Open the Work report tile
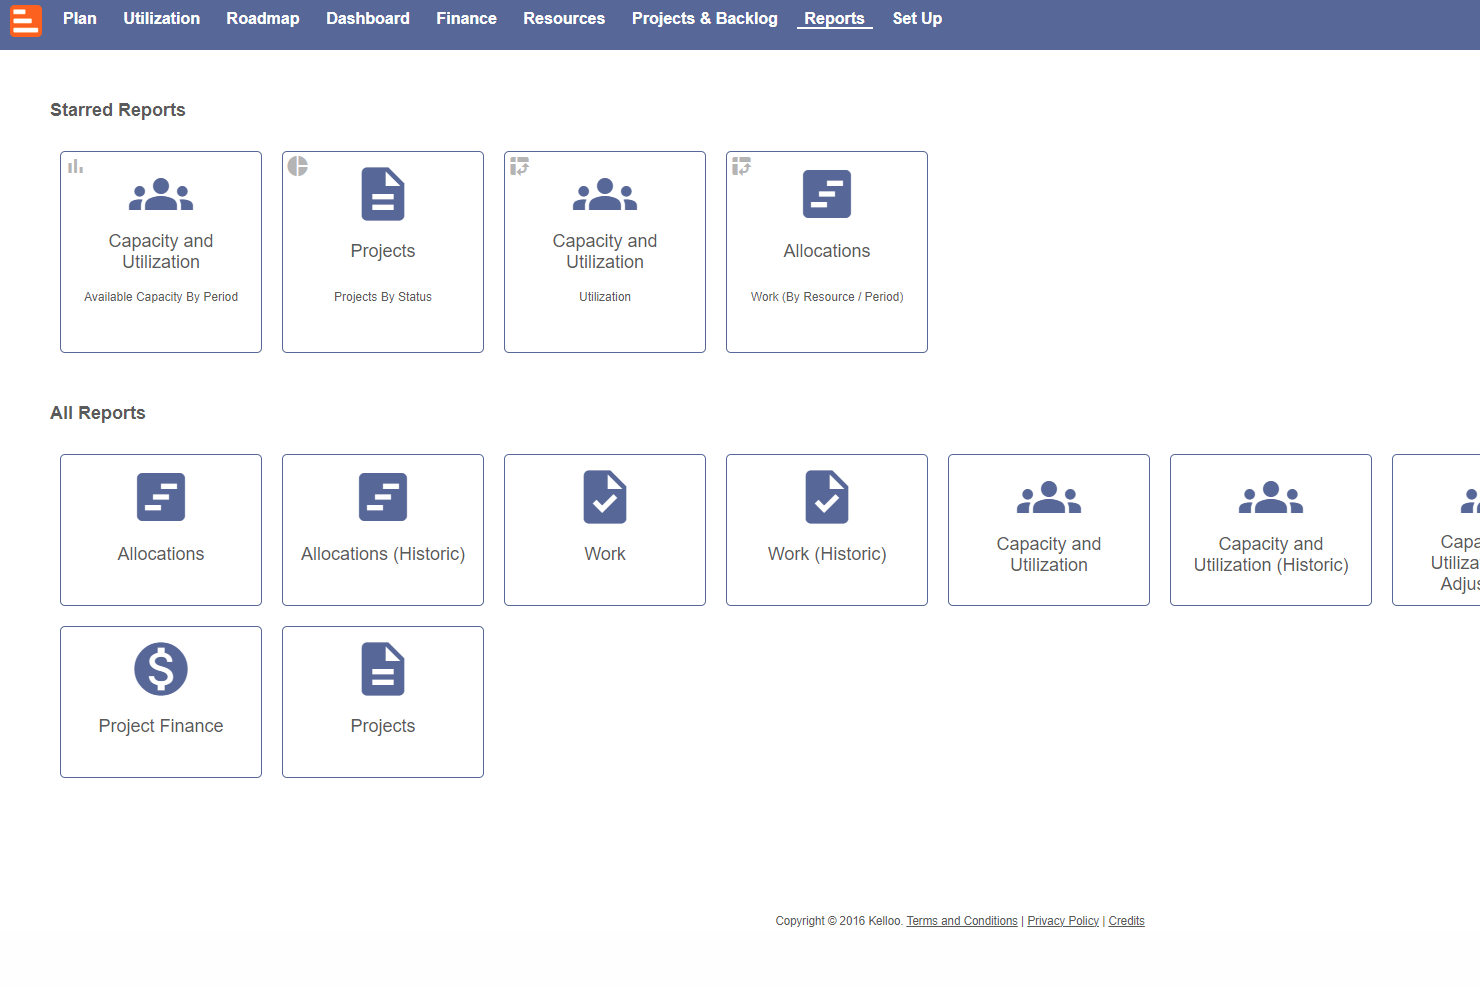1480x987 pixels. 605,530
